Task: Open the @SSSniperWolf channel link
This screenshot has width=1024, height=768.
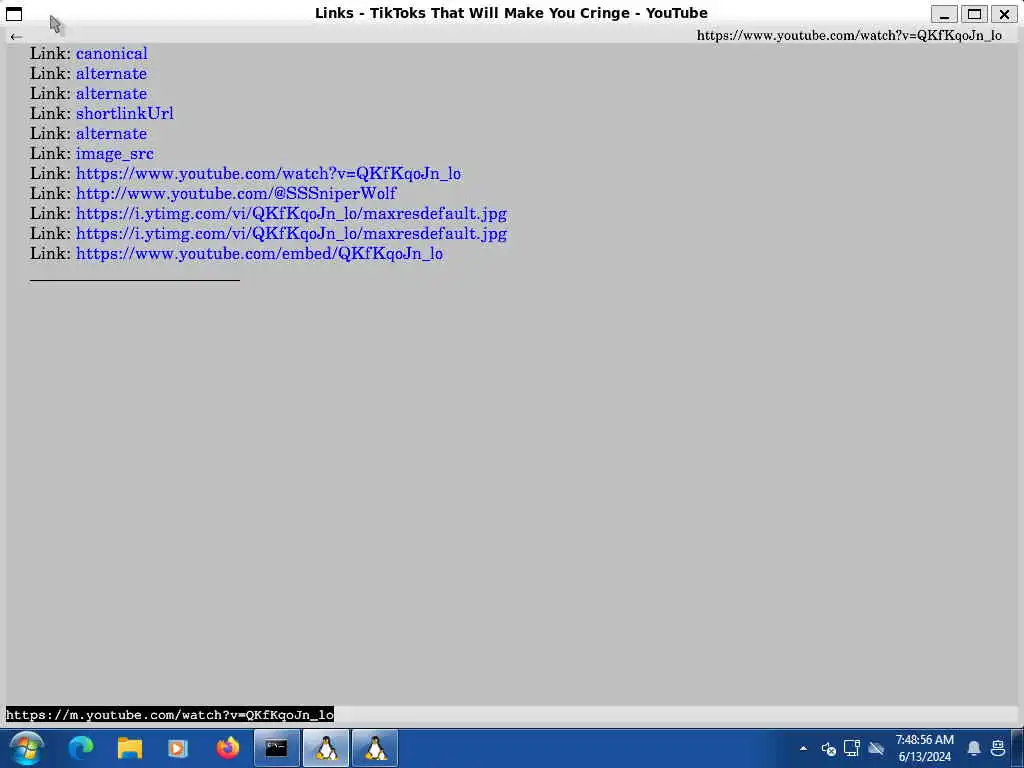Action: tap(236, 194)
